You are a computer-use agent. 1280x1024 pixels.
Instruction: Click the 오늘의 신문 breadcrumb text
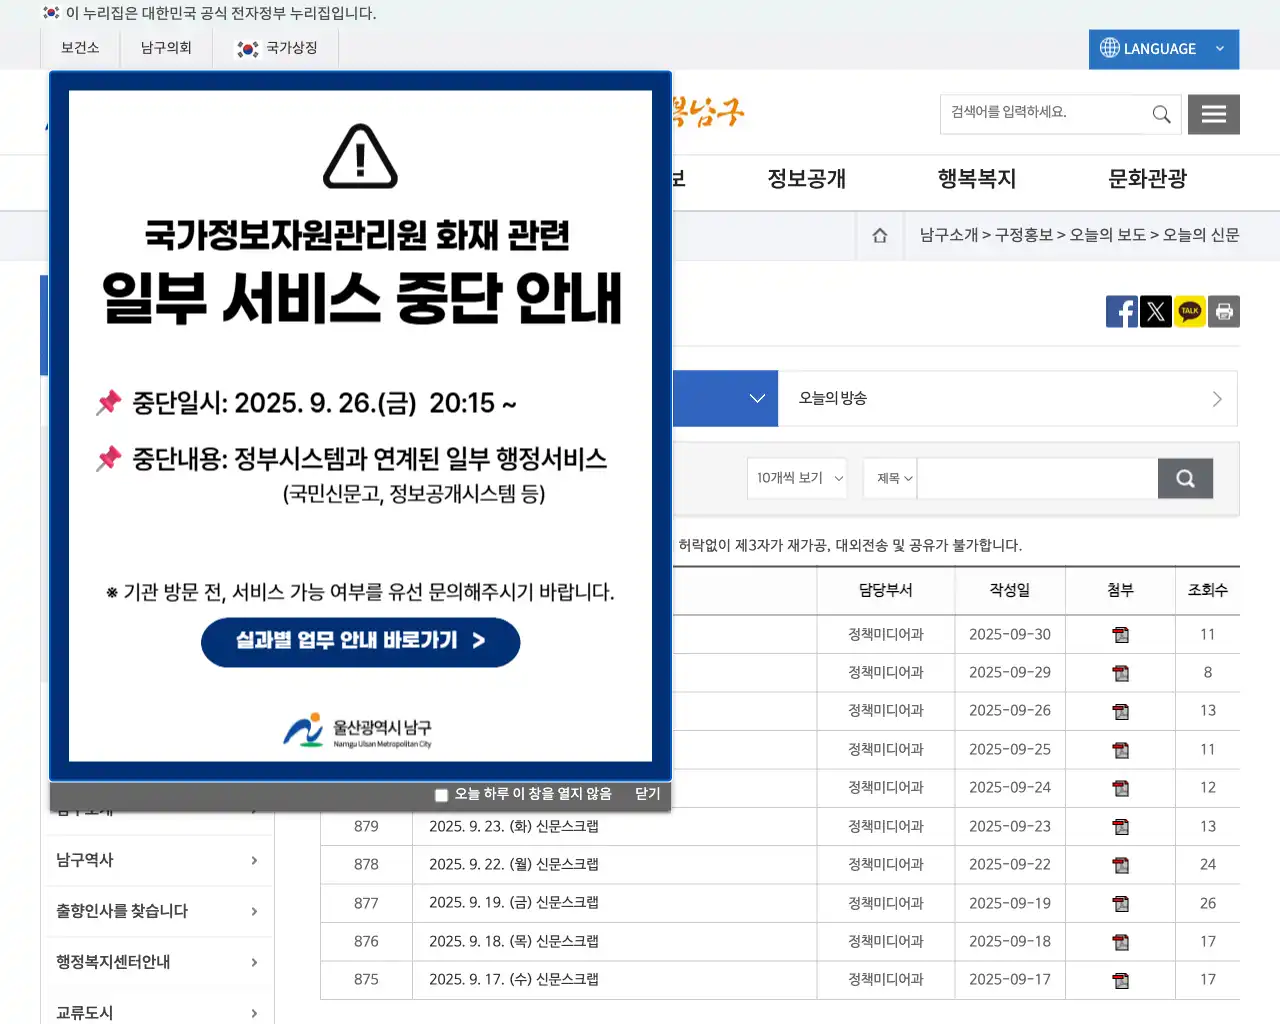pos(1201,235)
